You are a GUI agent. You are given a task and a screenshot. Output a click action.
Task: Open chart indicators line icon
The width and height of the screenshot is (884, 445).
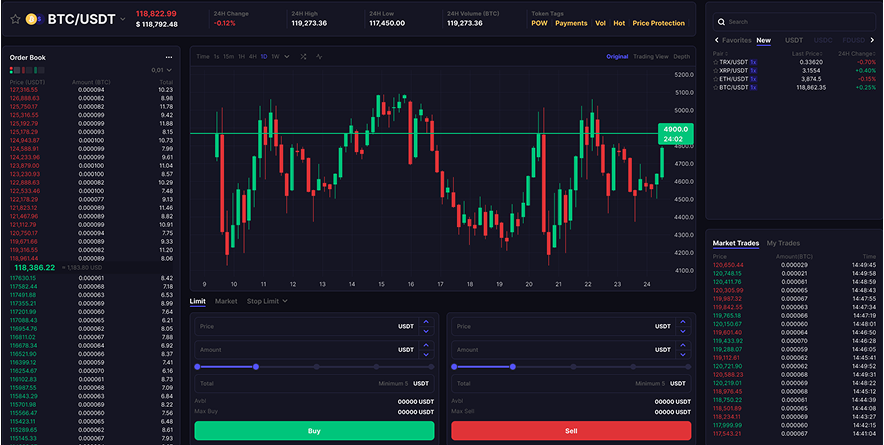coord(319,57)
